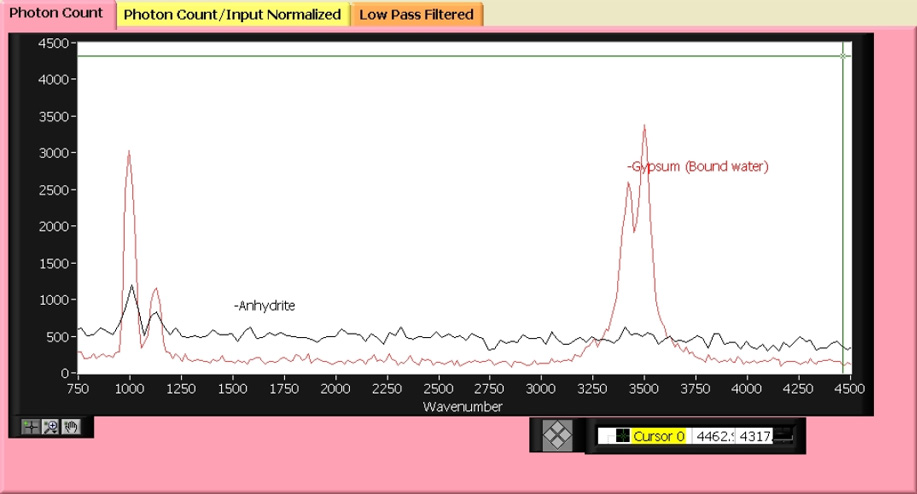Switch to the Photon Count tab
Image resolution: width=917 pixels, height=494 pixels.
[57, 13]
